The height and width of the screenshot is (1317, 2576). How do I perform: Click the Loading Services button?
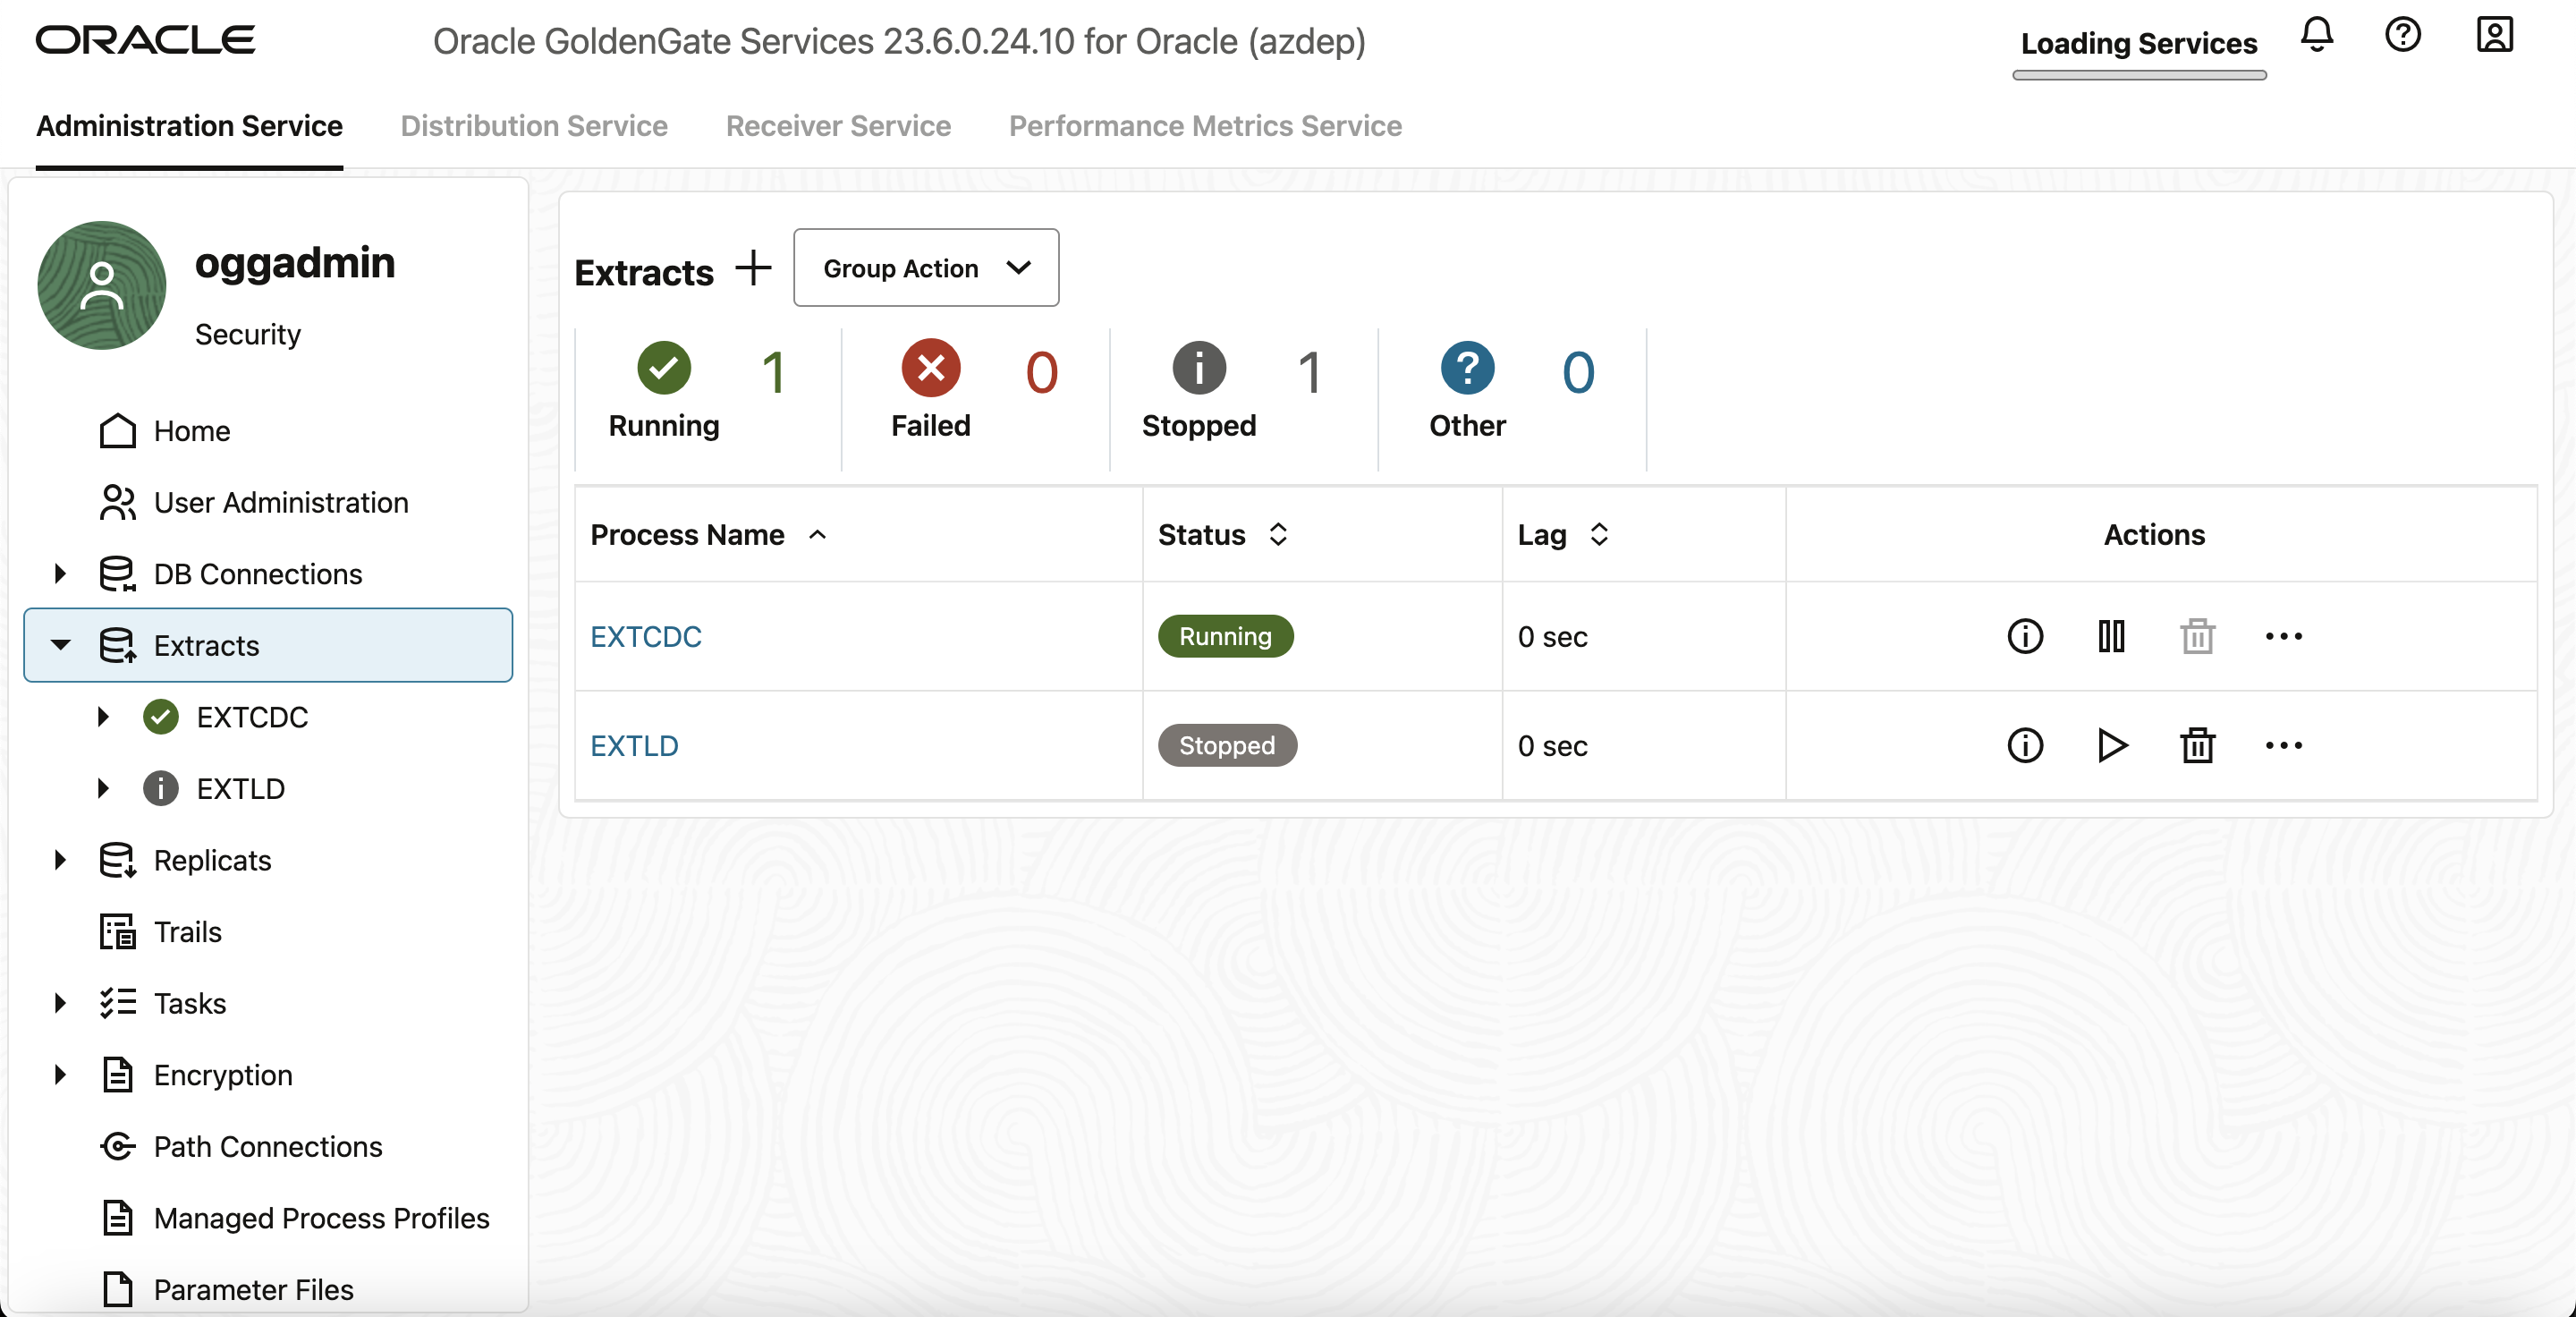point(2139,43)
